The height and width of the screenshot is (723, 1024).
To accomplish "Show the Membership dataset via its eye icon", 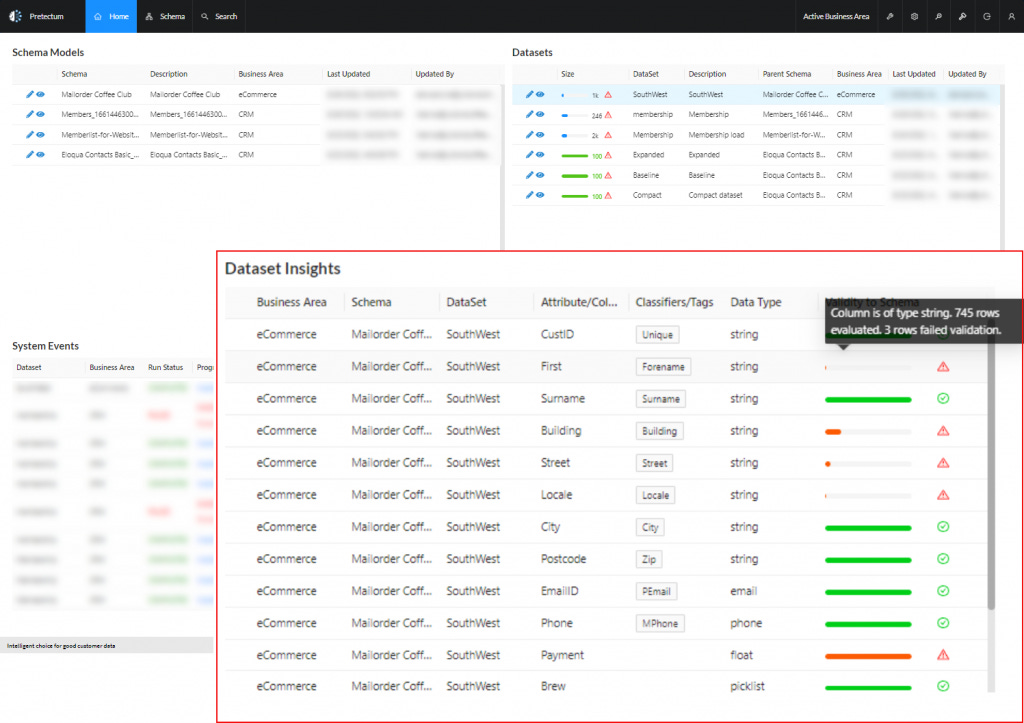I will pos(540,114).
